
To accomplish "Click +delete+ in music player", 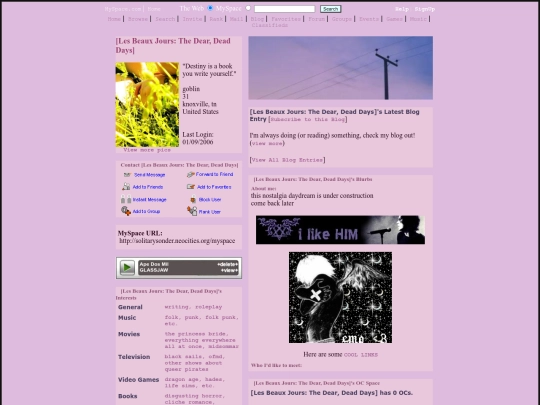I will pos(227,264).
